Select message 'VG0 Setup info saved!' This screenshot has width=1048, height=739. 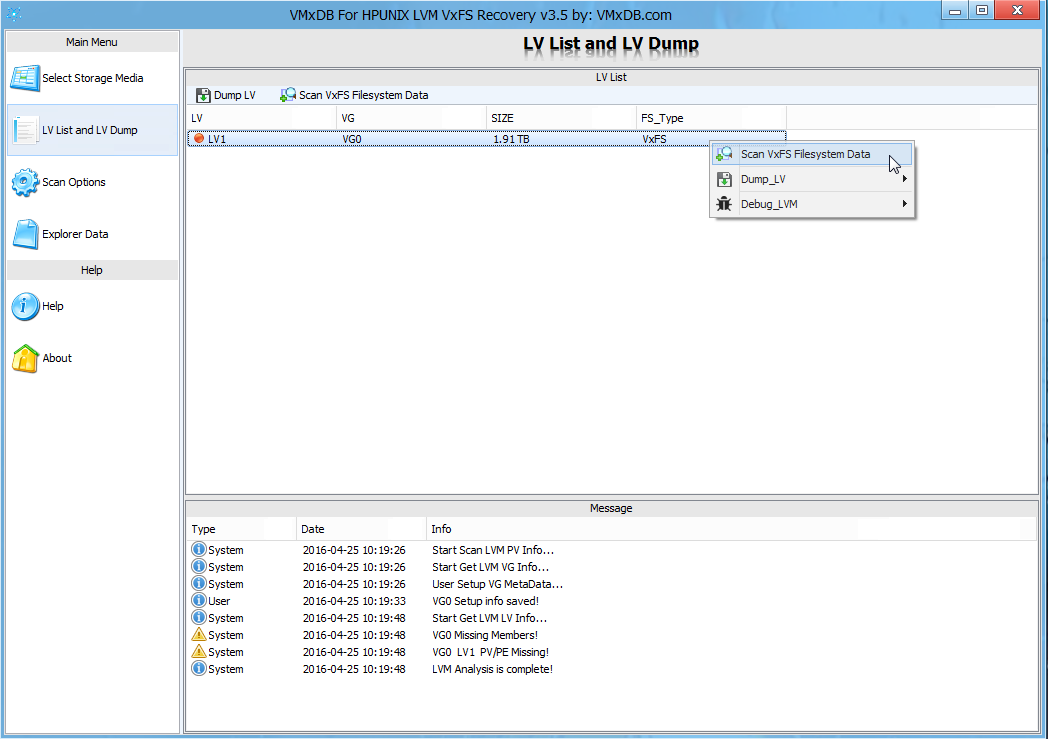(485, 601)
